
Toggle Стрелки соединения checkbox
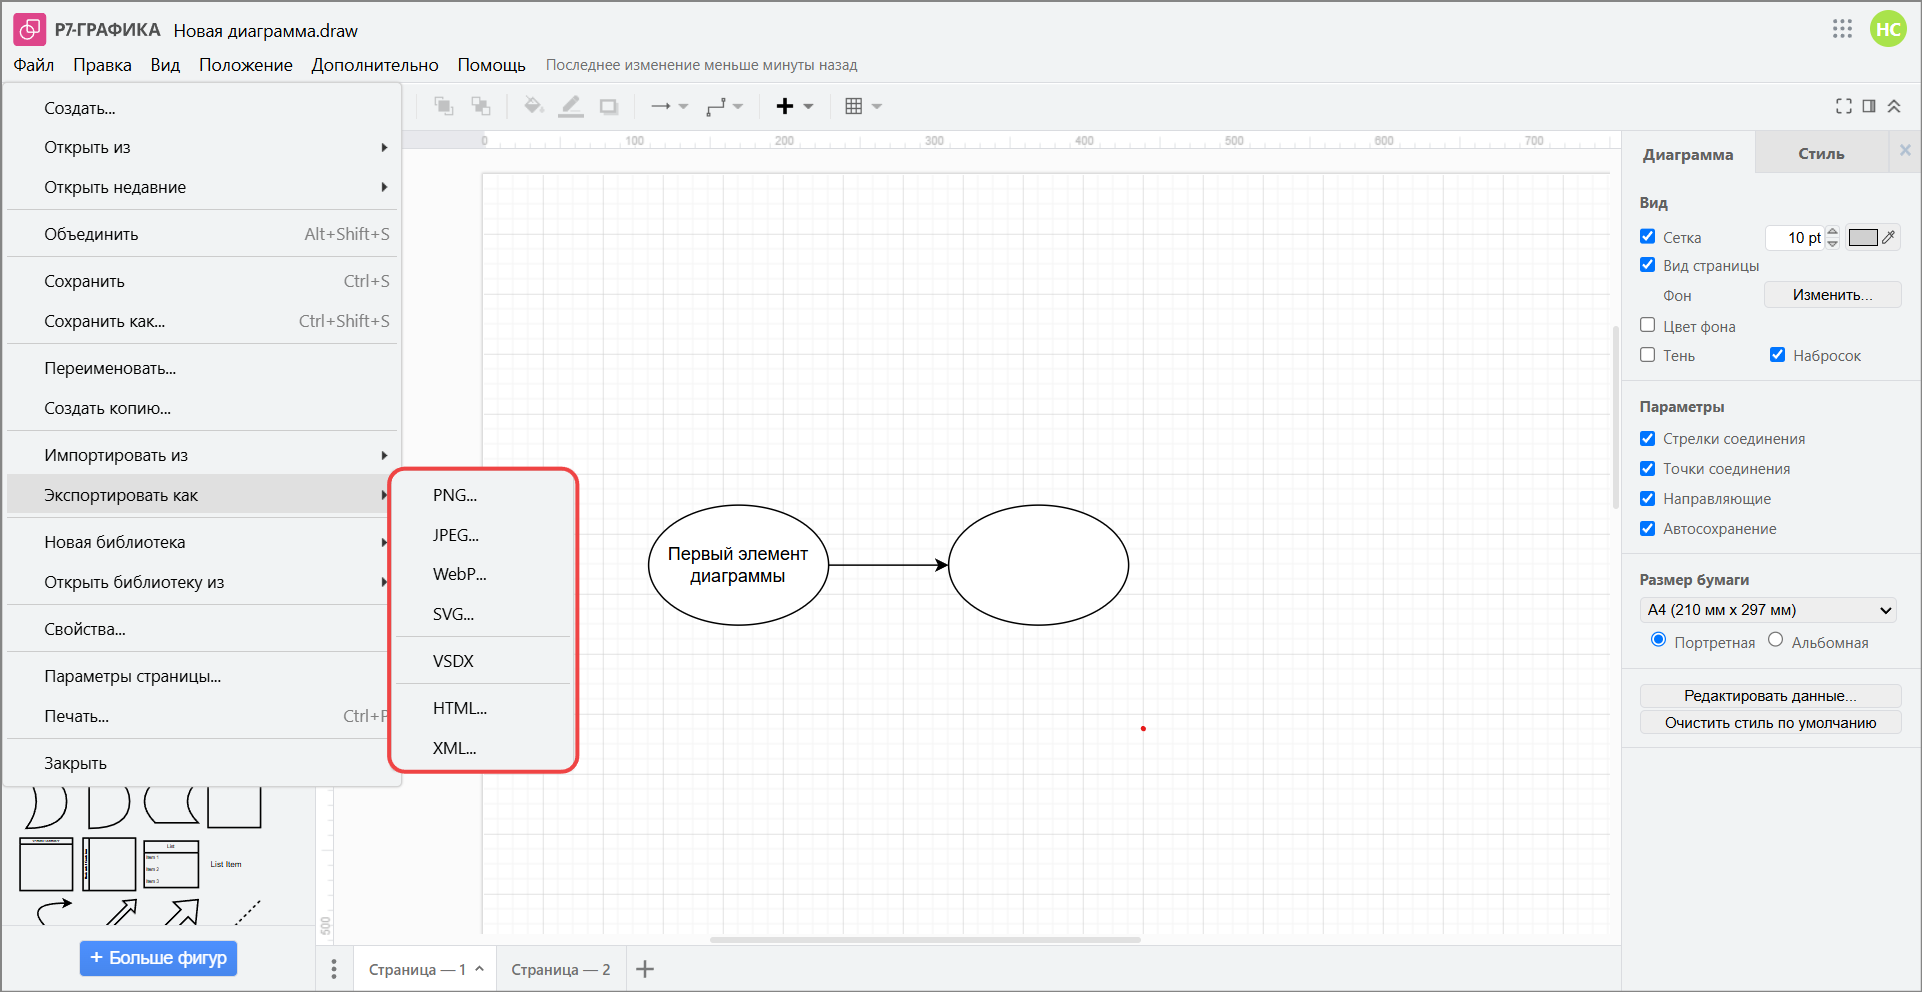tap(1648, 438)
